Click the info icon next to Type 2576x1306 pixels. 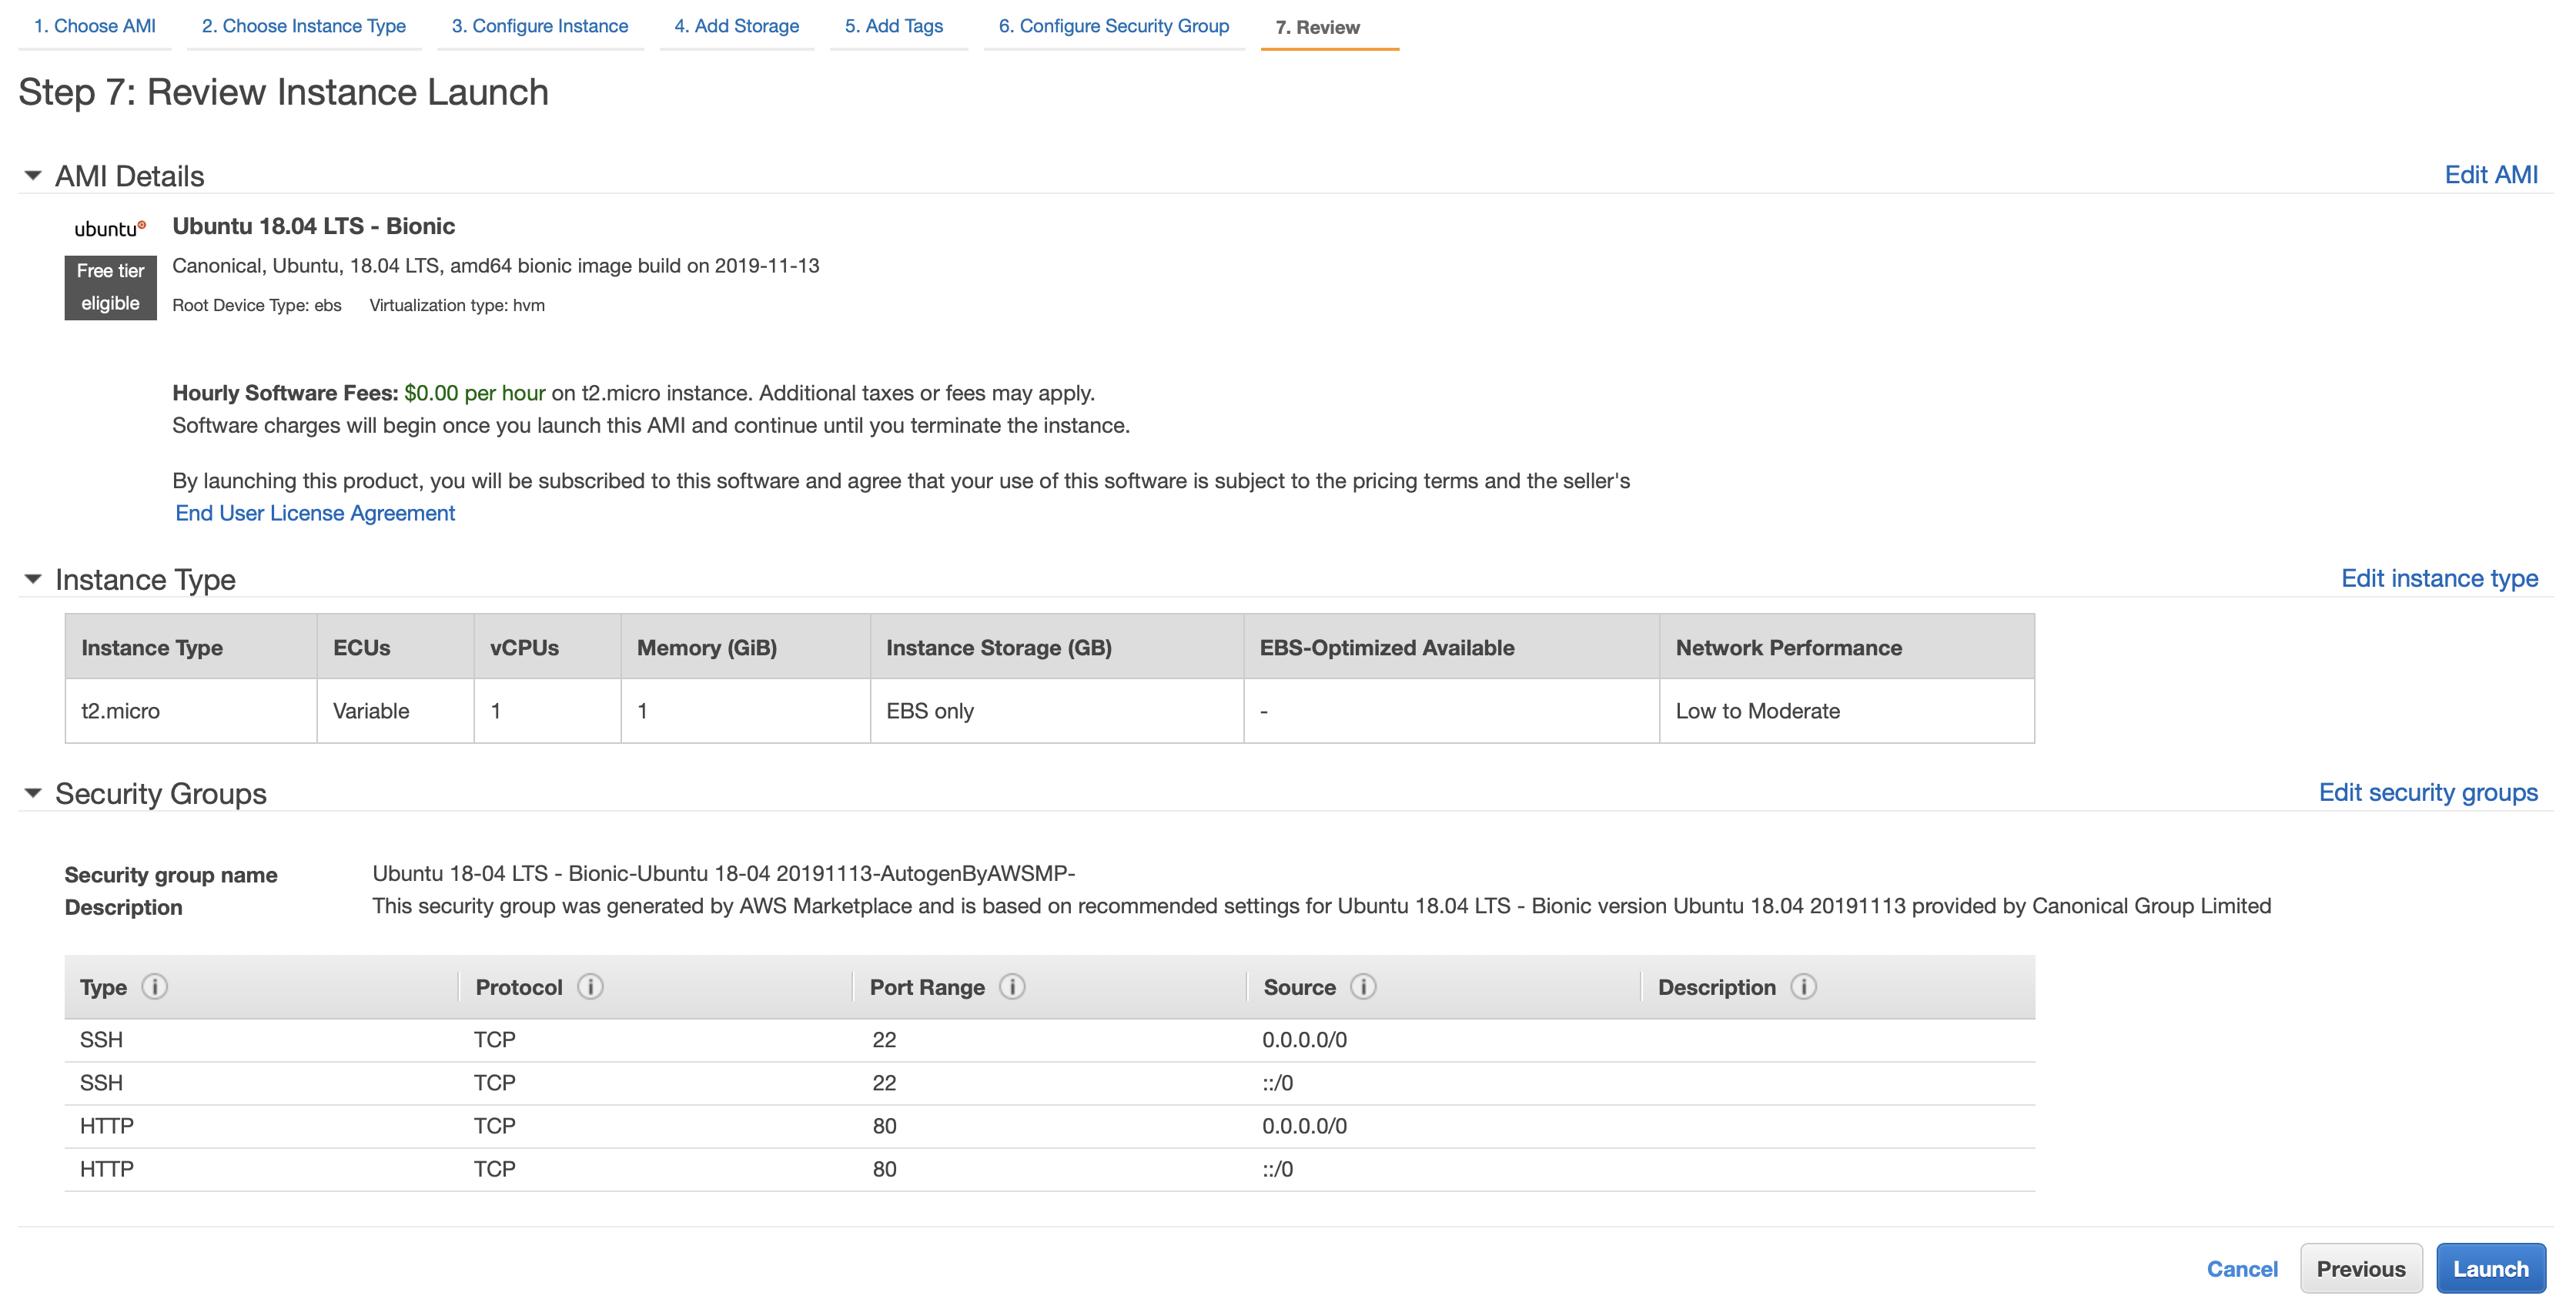tap(154, 986)
